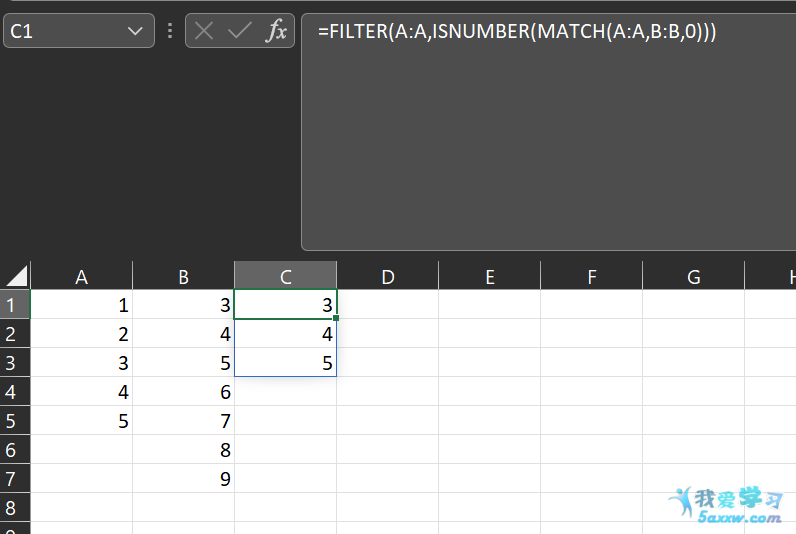Click cell A5 containing 5
796x534 pixels.
(x=81, y=420)
